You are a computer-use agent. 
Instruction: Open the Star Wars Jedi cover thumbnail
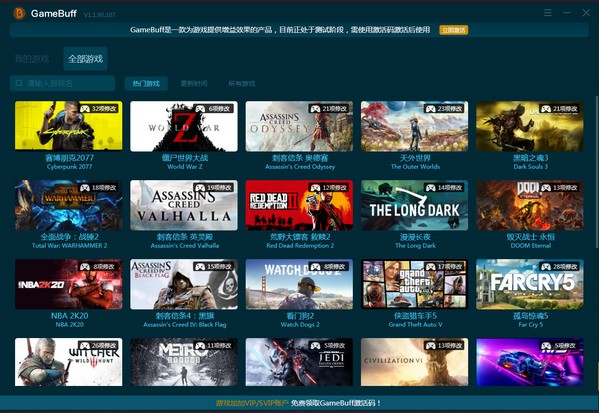click(299, 362)
